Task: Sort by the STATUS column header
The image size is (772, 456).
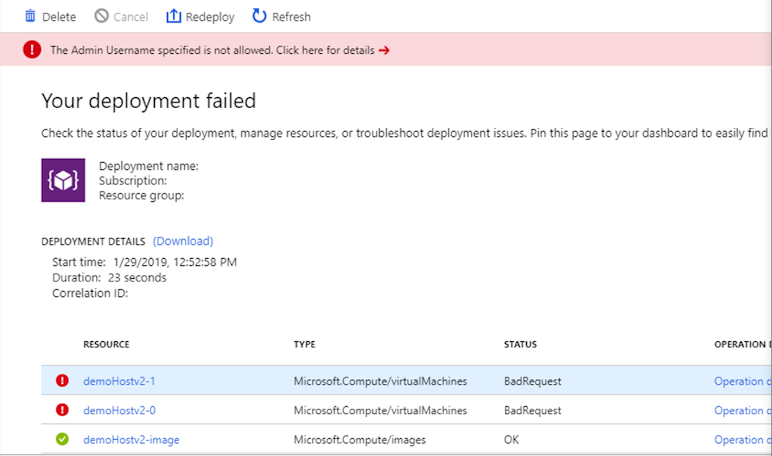Action: (x=520, y=344)
